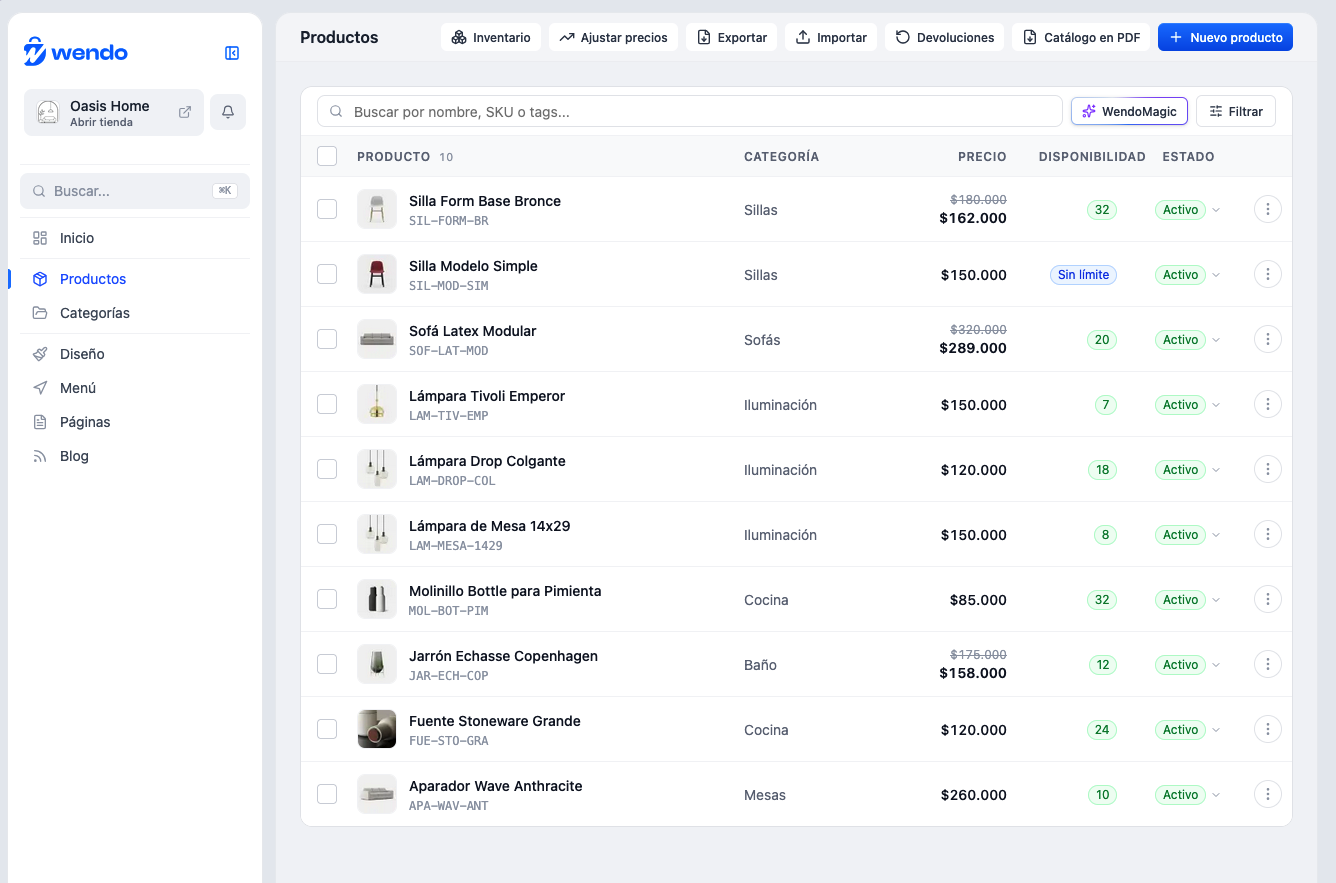Click the Oasis Home store avatar
Screen dimensions: 1336x883
pyautogui.click(x=47, y=112)
